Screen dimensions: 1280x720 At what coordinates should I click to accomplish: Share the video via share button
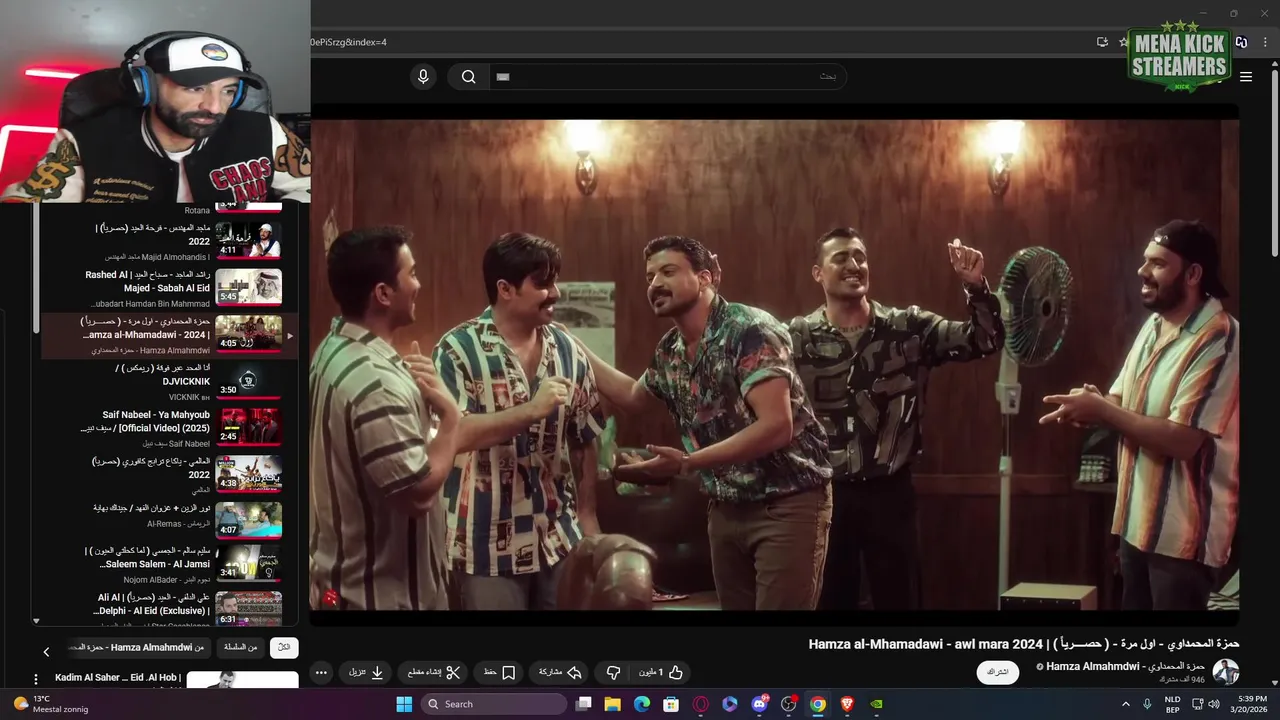pyautogui.click(x=560, y=673)
